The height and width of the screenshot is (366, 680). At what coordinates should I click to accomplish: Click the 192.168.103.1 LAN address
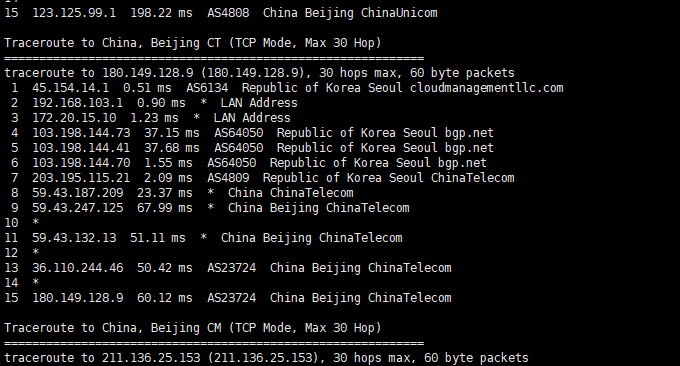[x=78, y=103]
